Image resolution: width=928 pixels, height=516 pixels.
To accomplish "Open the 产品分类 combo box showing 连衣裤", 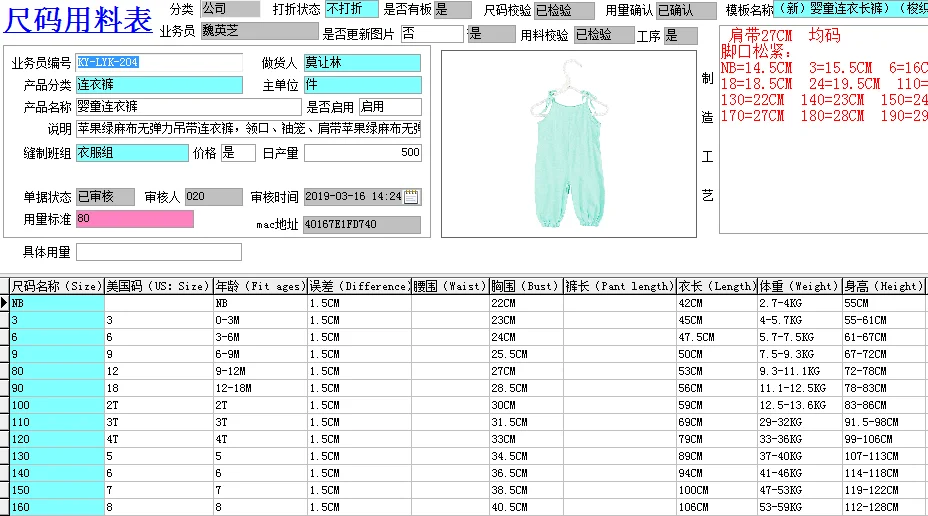I will tap(159, 85).
